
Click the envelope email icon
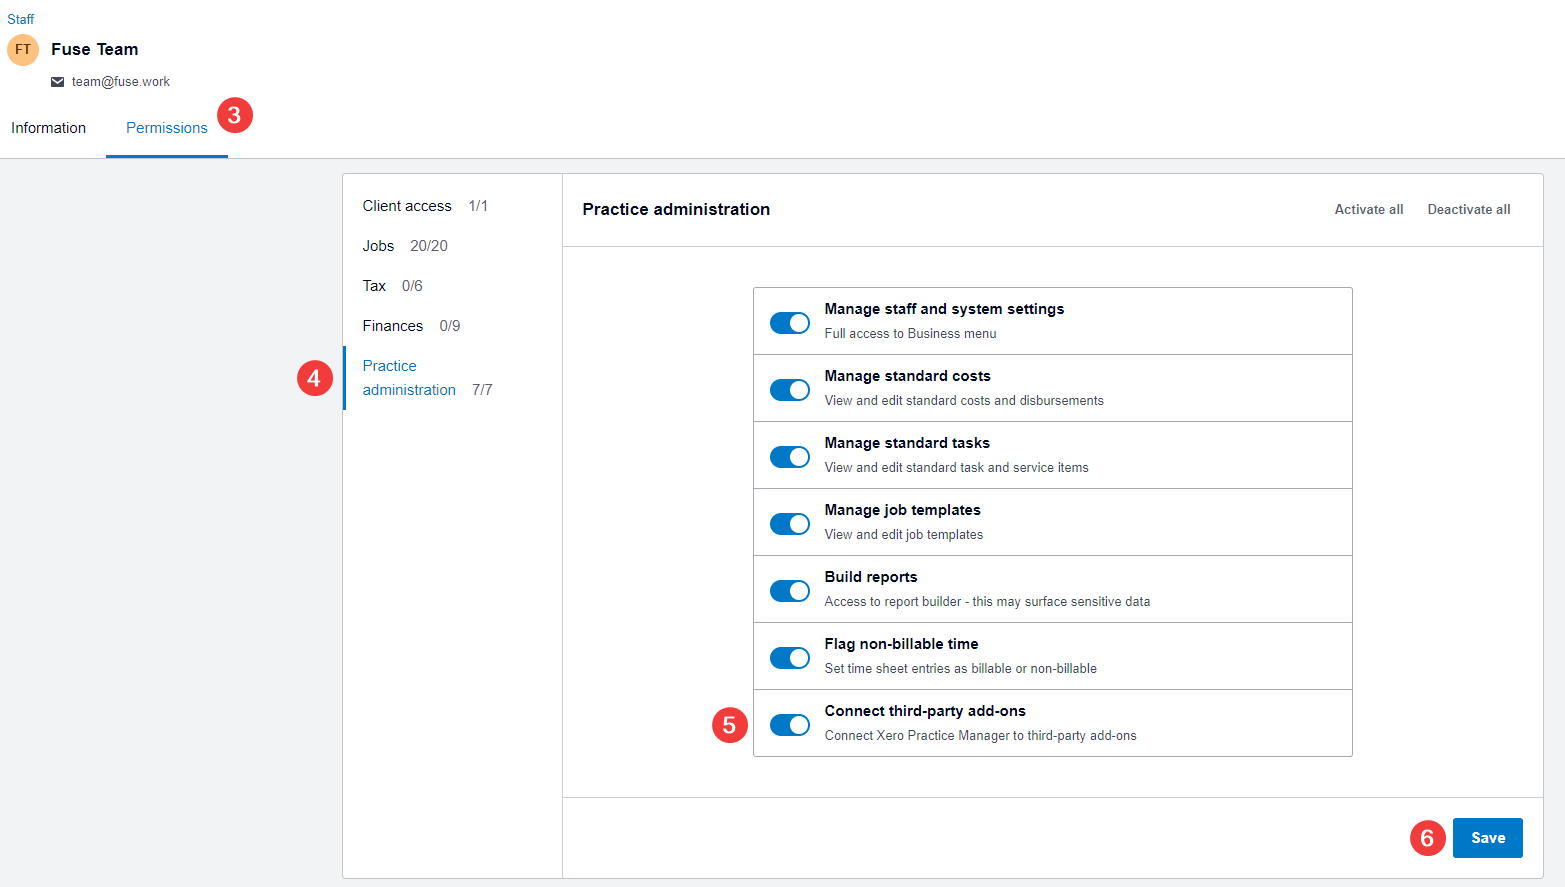click(x=57, y=82)
